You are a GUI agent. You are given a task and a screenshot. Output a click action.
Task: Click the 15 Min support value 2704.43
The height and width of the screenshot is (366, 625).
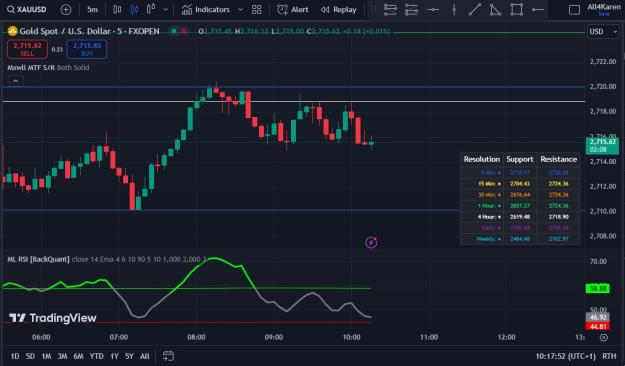(x=520, y=184)
